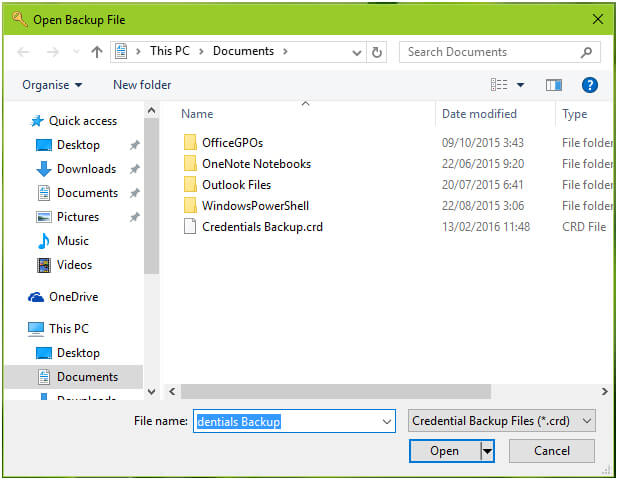Click the OfficeGPOs folder icon
618x480 pixels.
(190, 142)
